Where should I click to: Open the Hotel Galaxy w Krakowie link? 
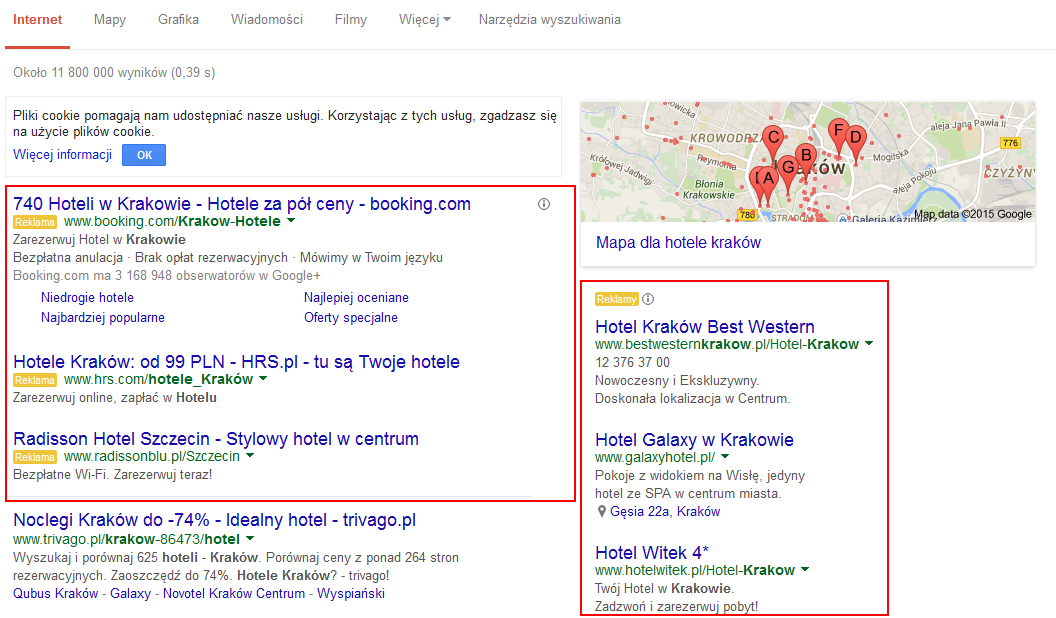coord(694,440)
